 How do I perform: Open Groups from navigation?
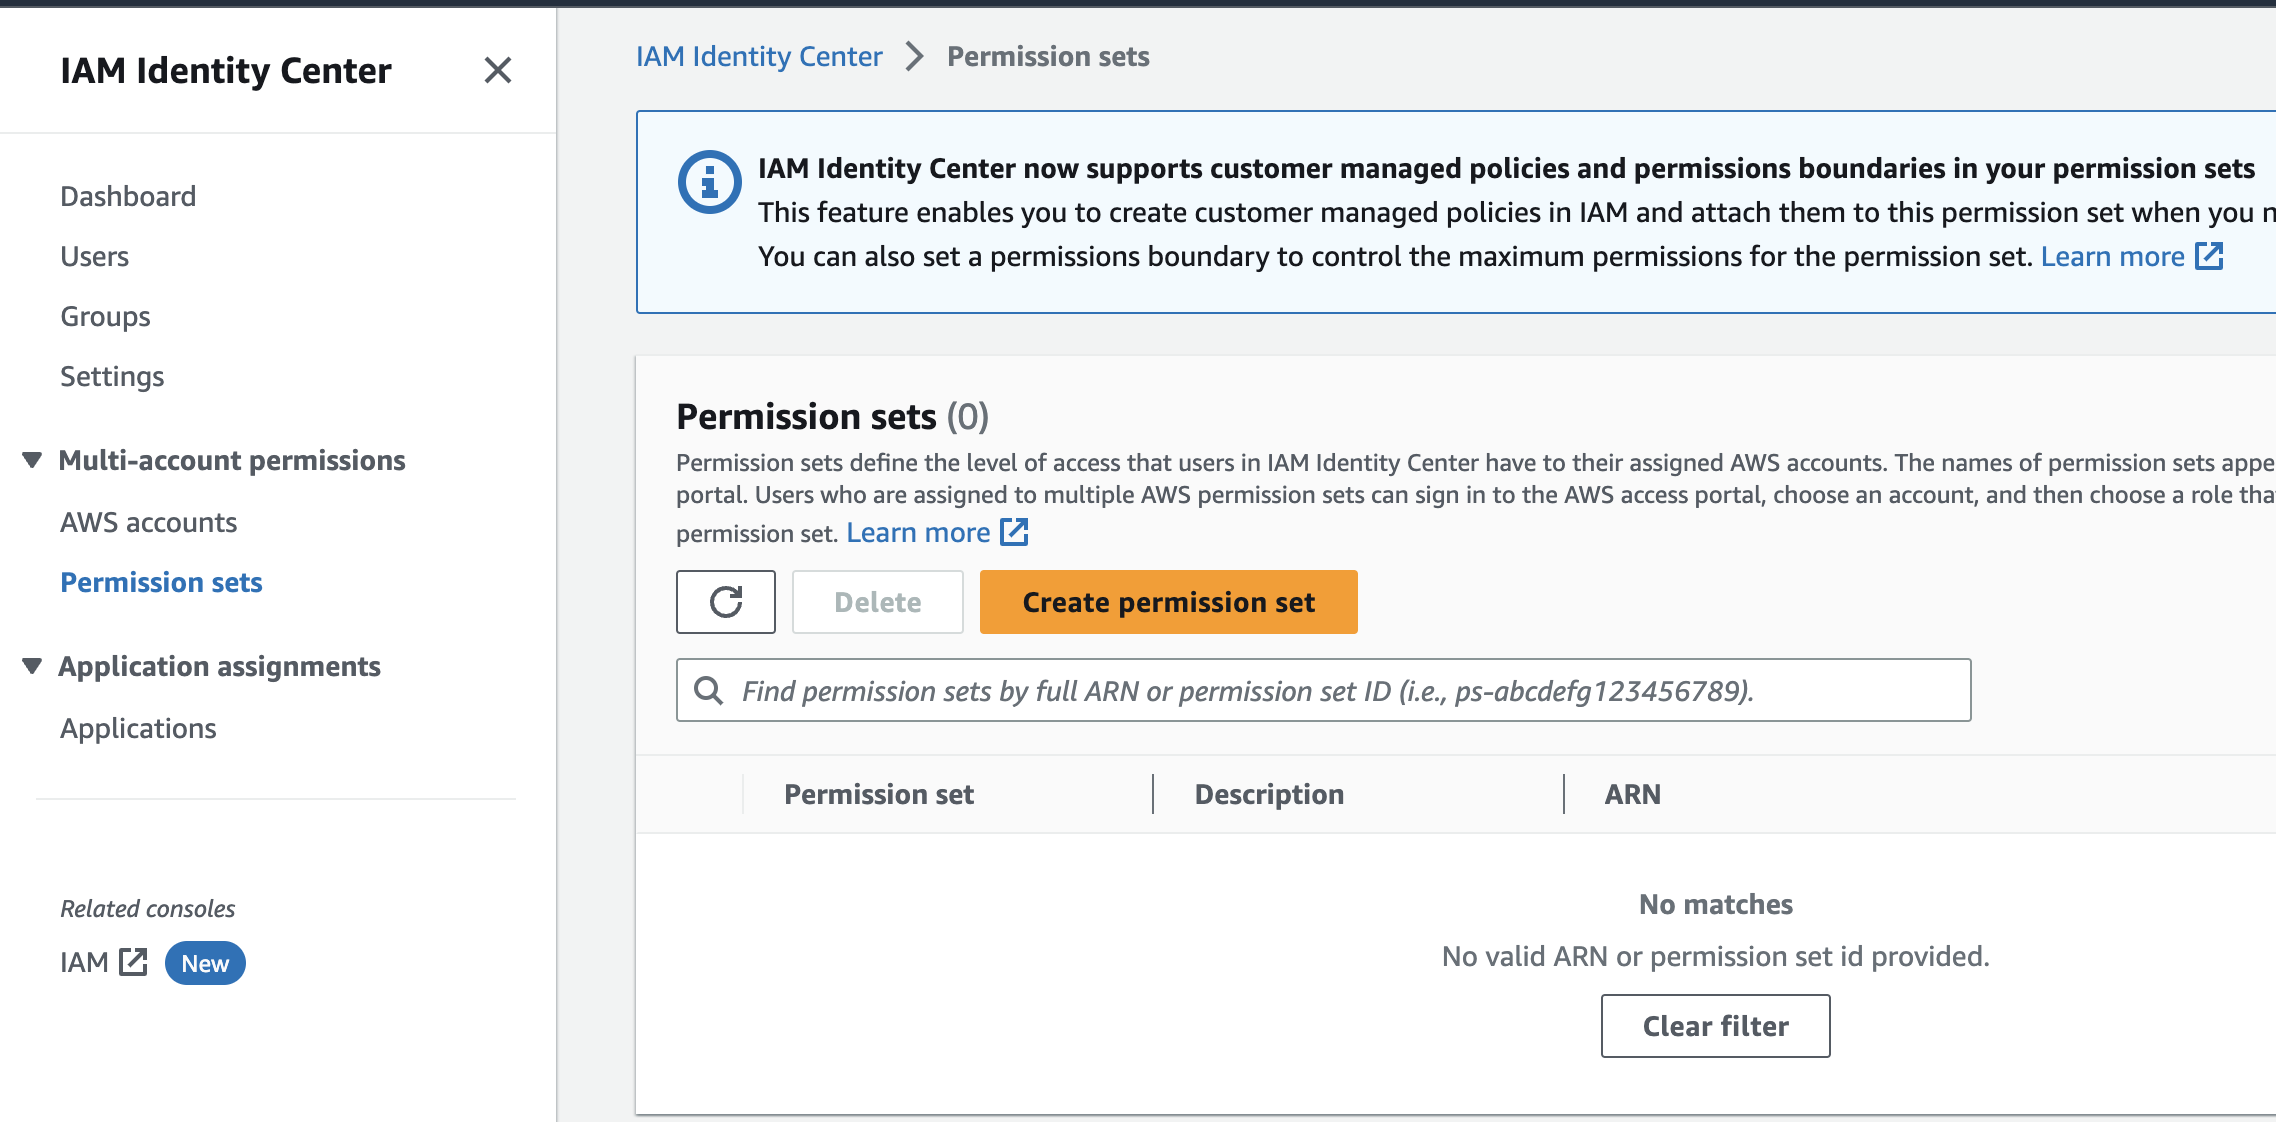coord(105,316)
